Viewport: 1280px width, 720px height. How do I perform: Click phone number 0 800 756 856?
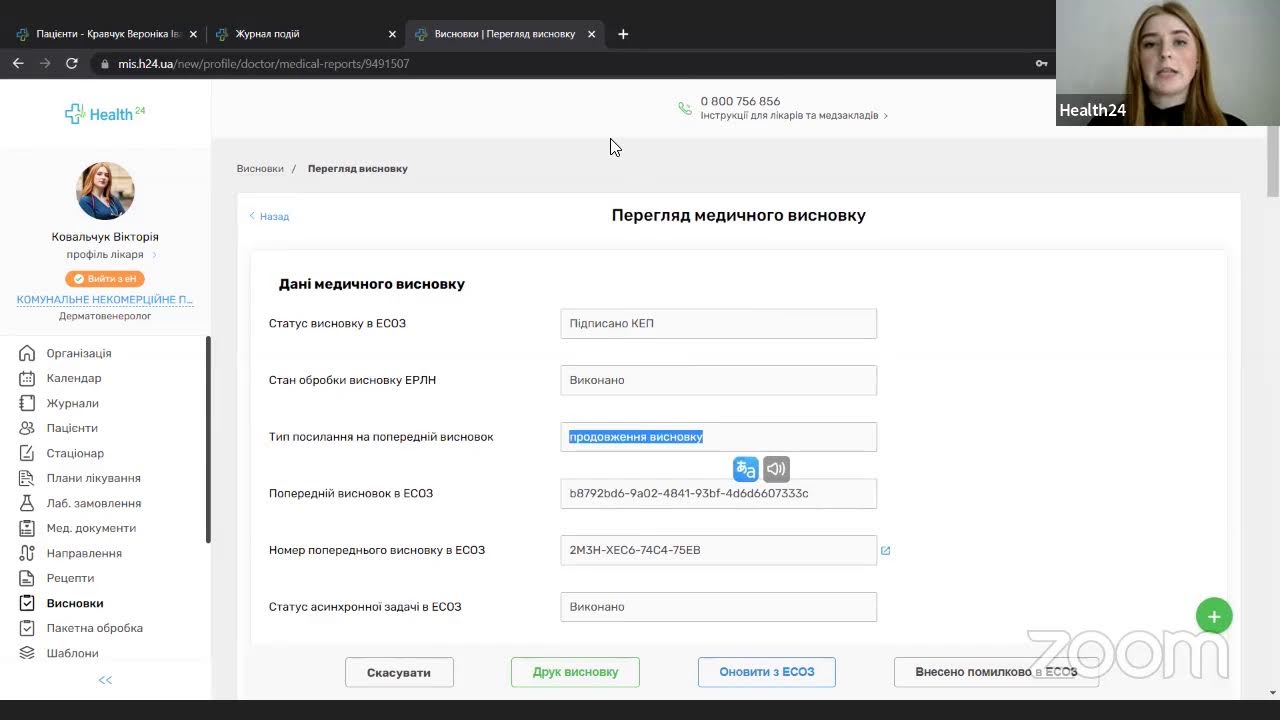tap(740, 101)
